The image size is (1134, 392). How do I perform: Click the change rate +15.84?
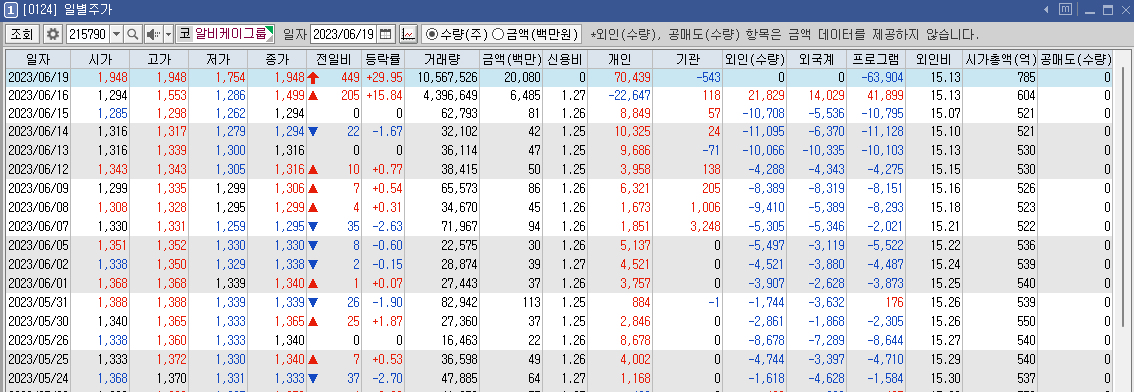[x=385, y=95]
